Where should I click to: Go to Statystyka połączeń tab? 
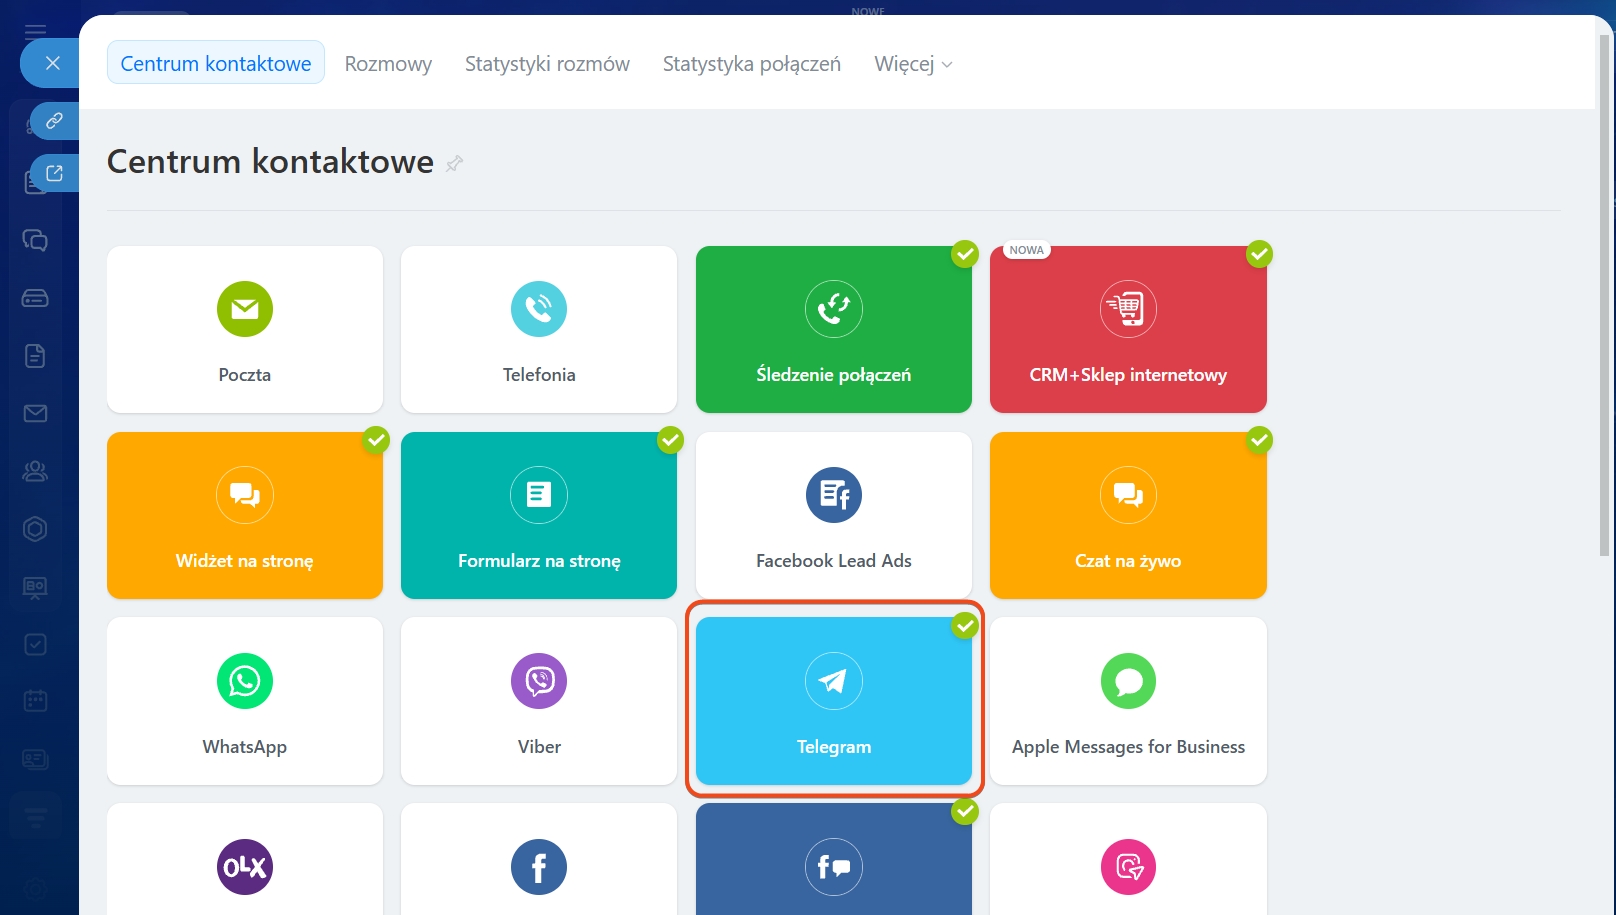pos(751,64)
